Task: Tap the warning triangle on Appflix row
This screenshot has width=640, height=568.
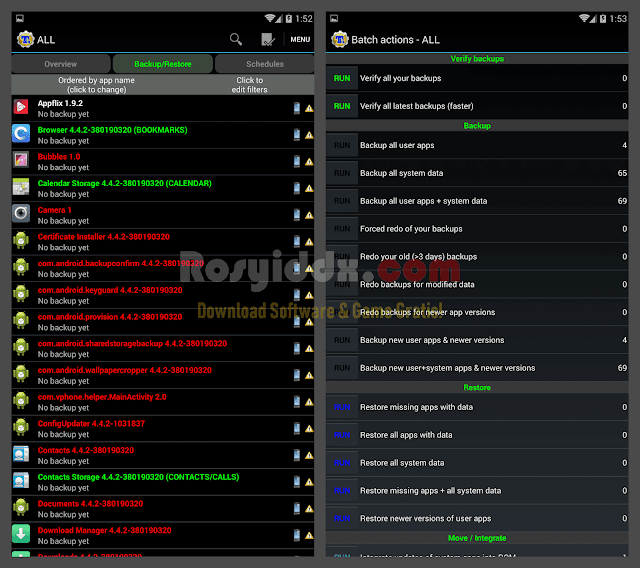Action: [x=309, y=109]
